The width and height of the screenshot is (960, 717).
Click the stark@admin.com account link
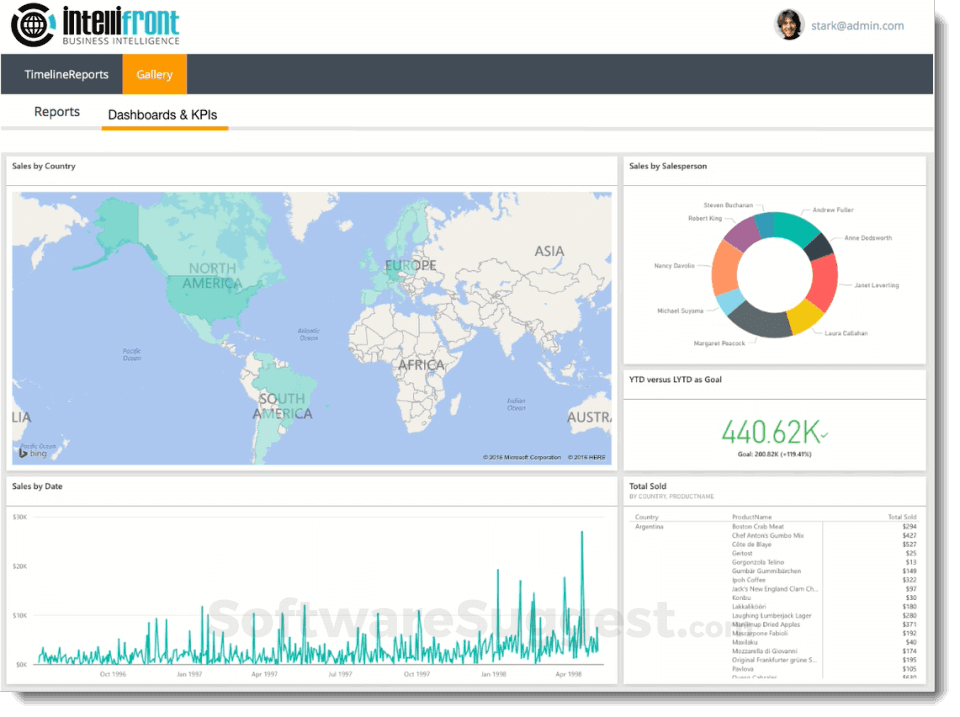[x=857, y=26]
